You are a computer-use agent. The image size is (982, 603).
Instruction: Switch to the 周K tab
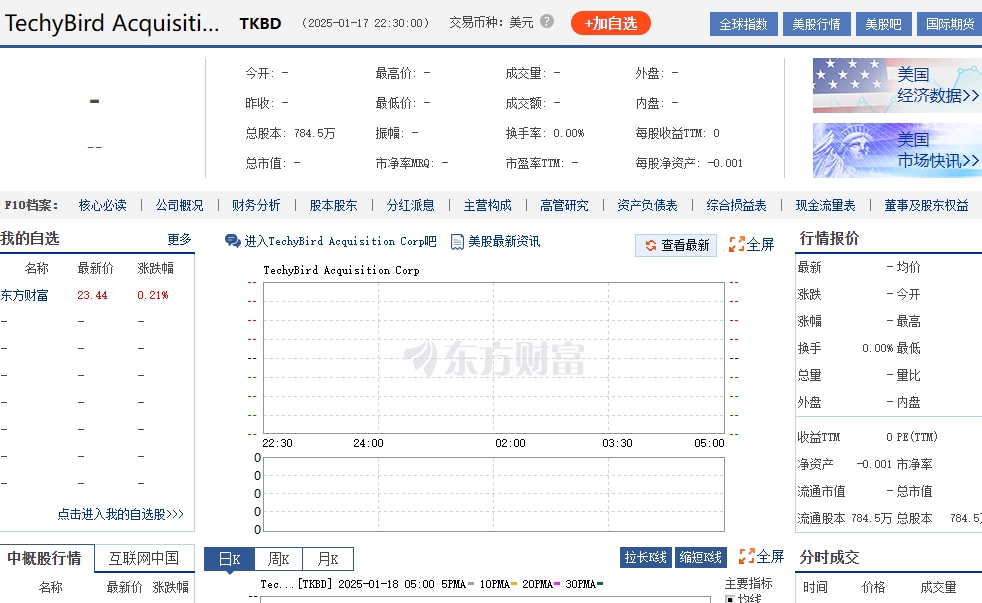[278, 559]
